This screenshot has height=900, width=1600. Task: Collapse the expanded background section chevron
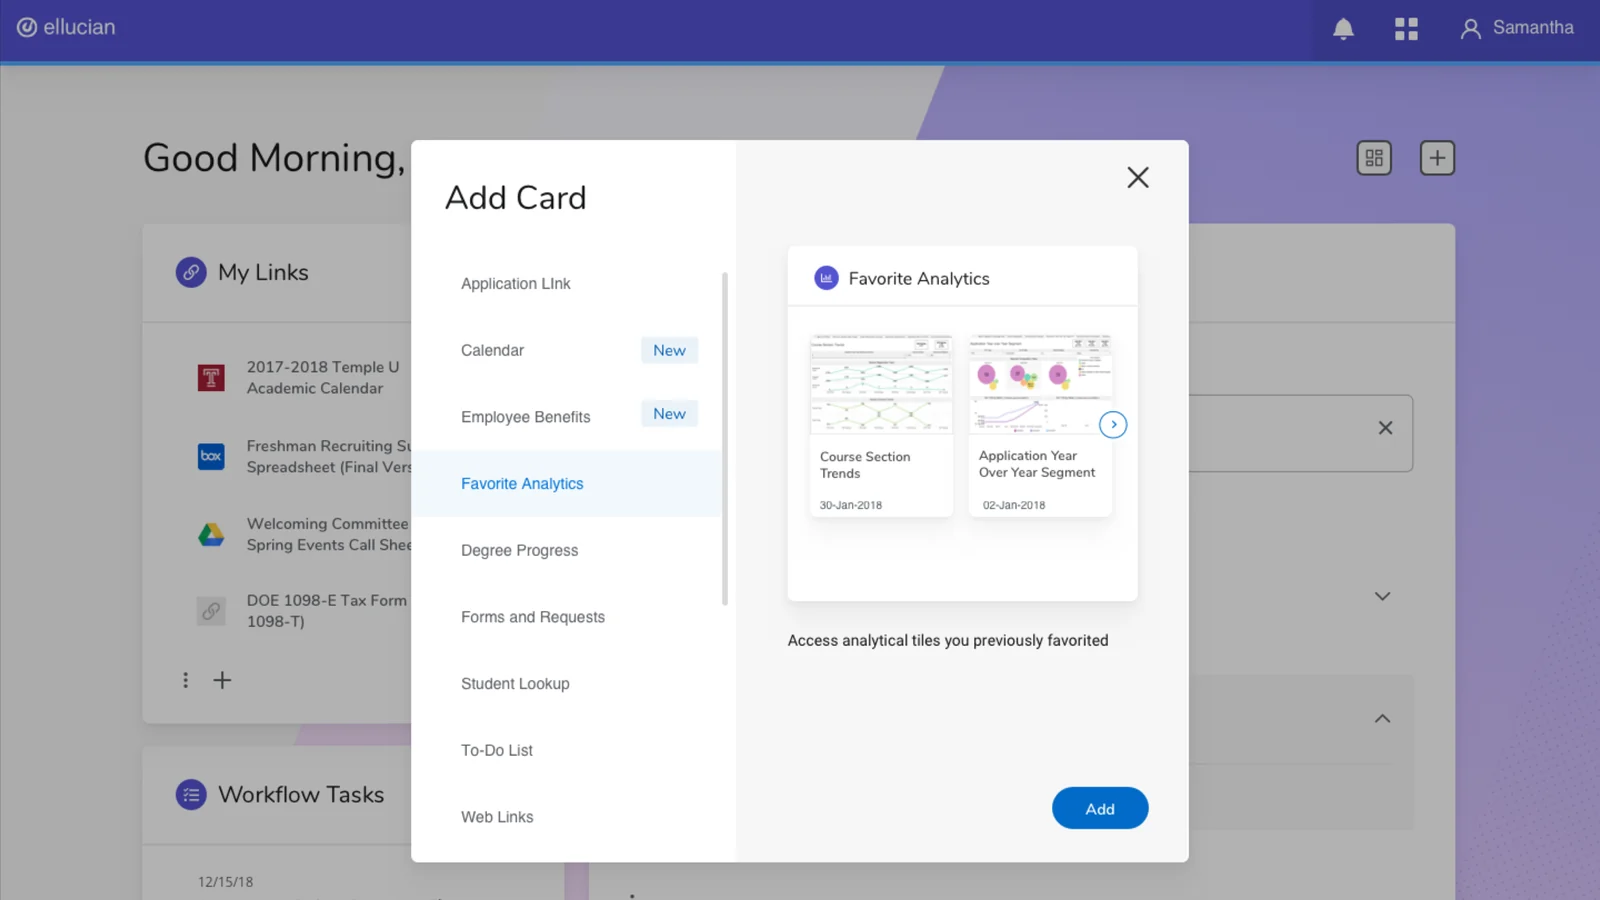(1382, 718)
